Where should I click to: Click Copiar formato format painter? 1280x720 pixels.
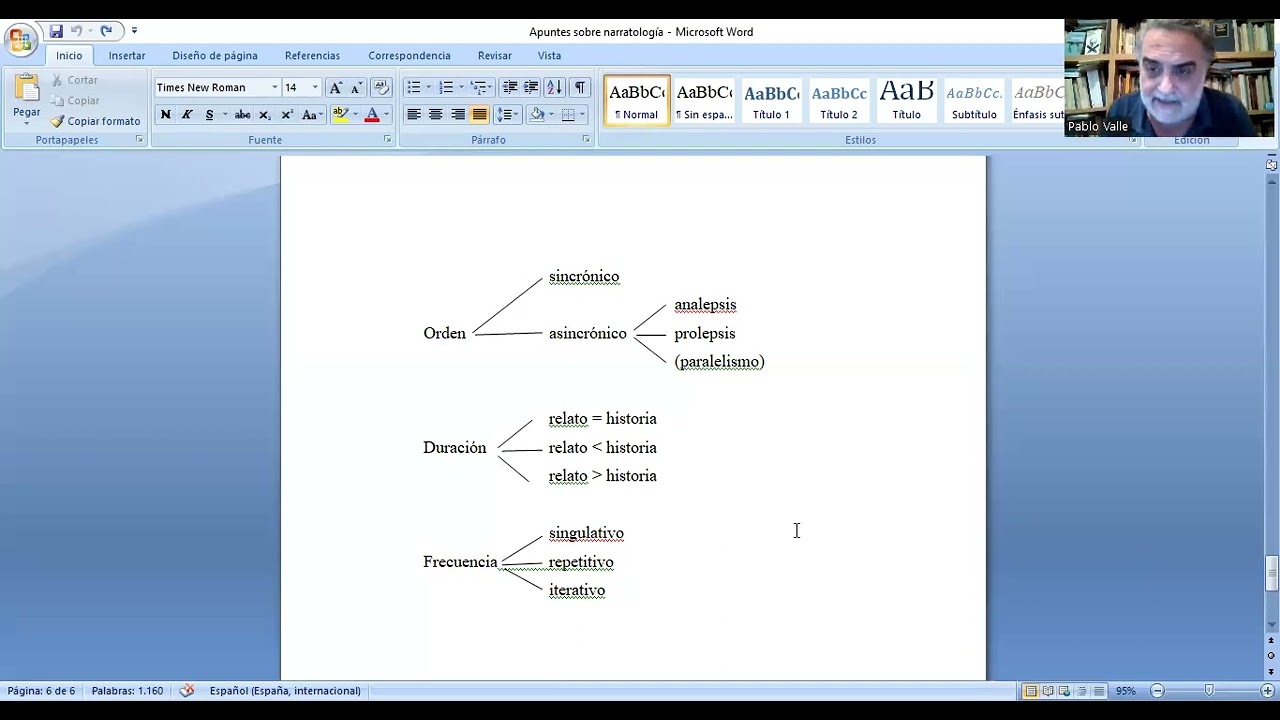[96, 121]
